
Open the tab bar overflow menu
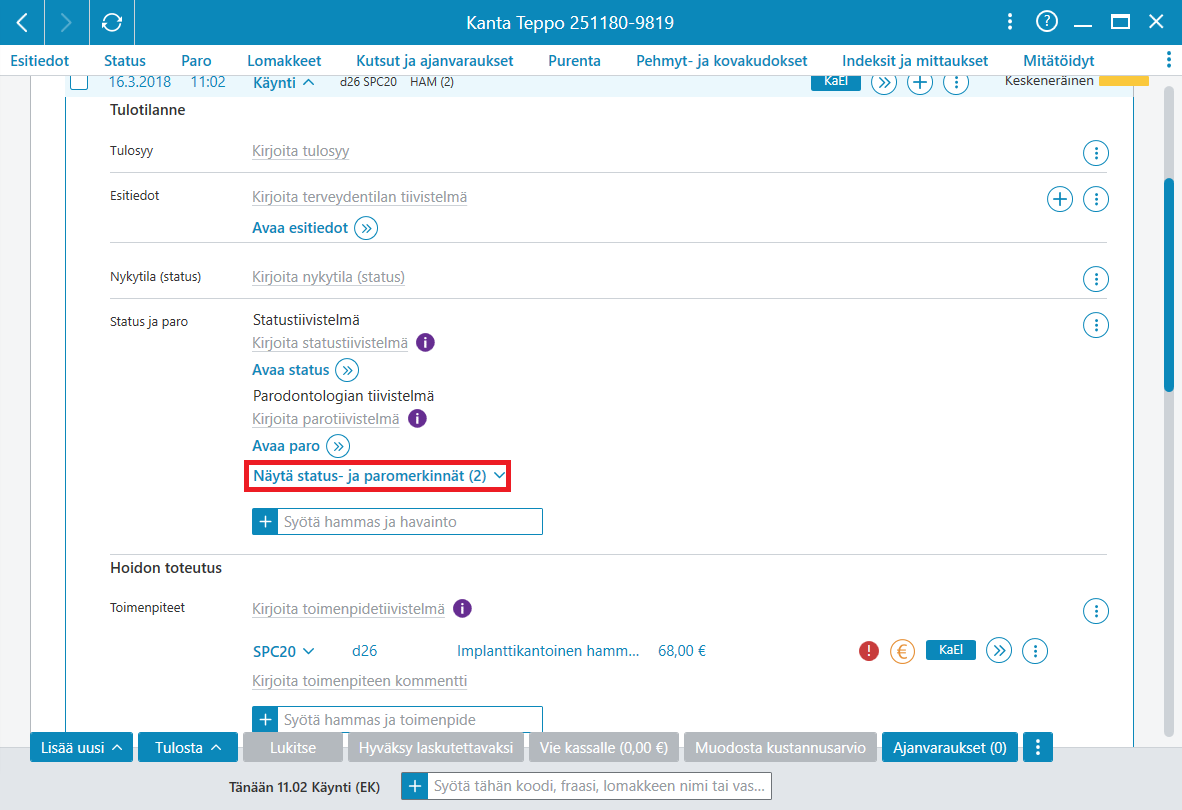point(1168,60)
